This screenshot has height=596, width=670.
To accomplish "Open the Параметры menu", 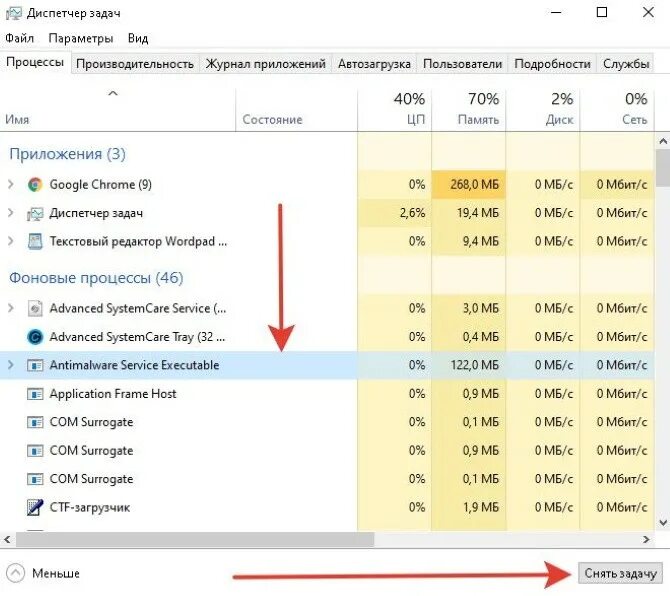I will [81, 38].
